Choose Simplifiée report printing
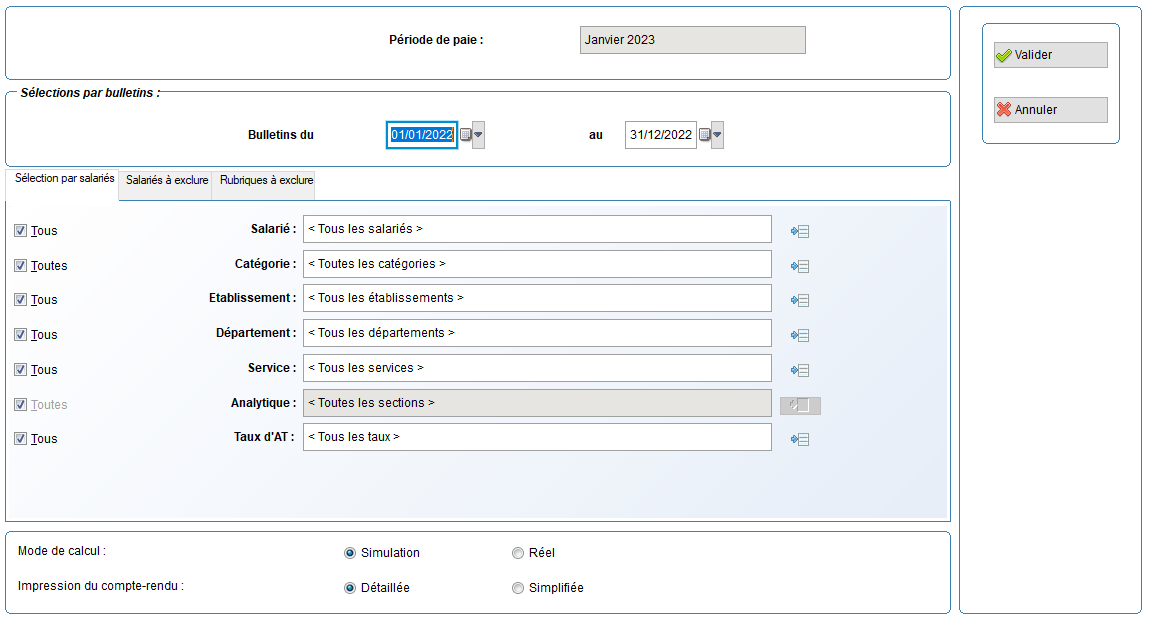This screenshot has width=1161, height=632. coord(518,588)
